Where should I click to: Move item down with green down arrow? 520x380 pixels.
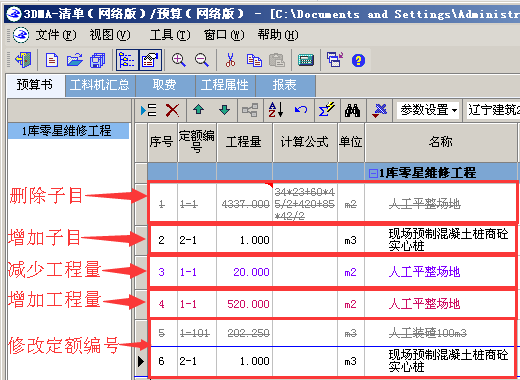tap(224, 110)
